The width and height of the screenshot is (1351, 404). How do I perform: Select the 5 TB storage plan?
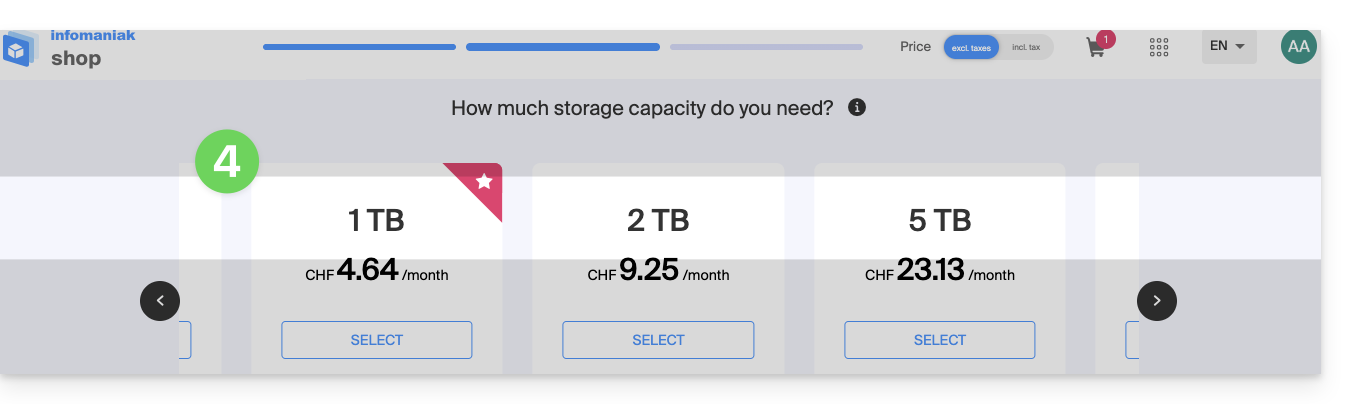939,340
